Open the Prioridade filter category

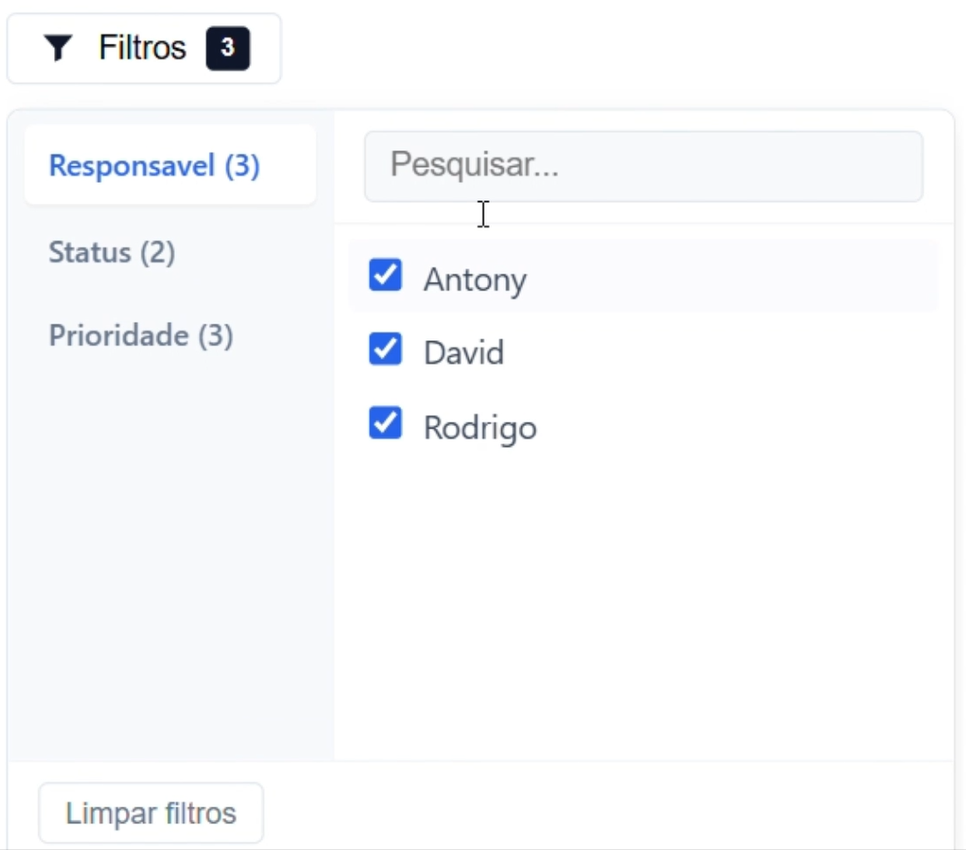pyautogui.click(x=140, y=335)
